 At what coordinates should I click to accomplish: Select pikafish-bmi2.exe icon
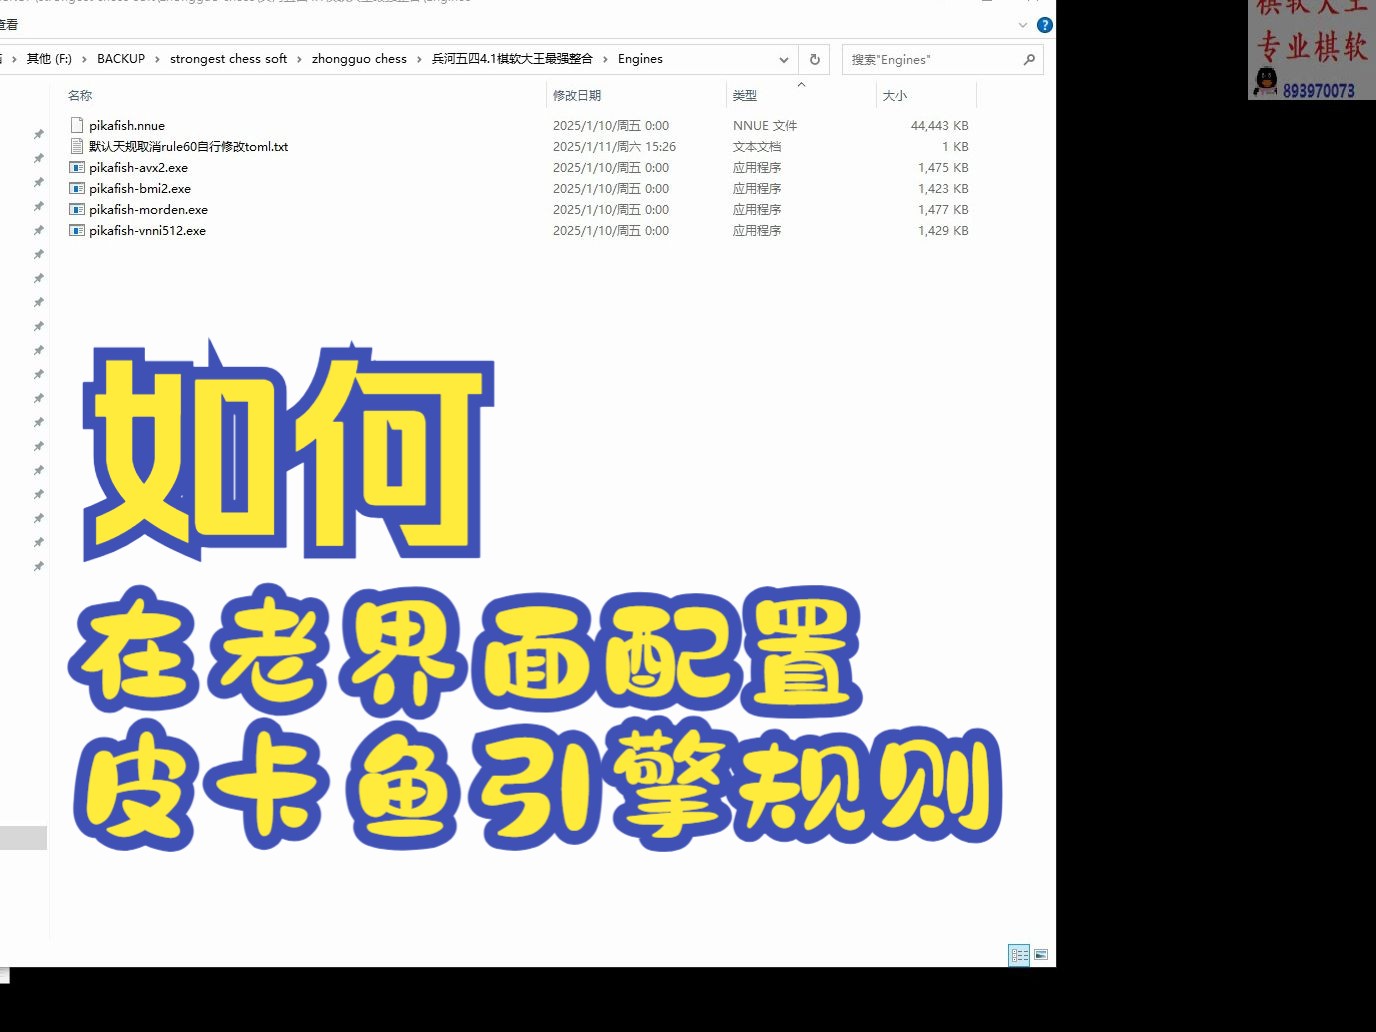coord(77,189)
